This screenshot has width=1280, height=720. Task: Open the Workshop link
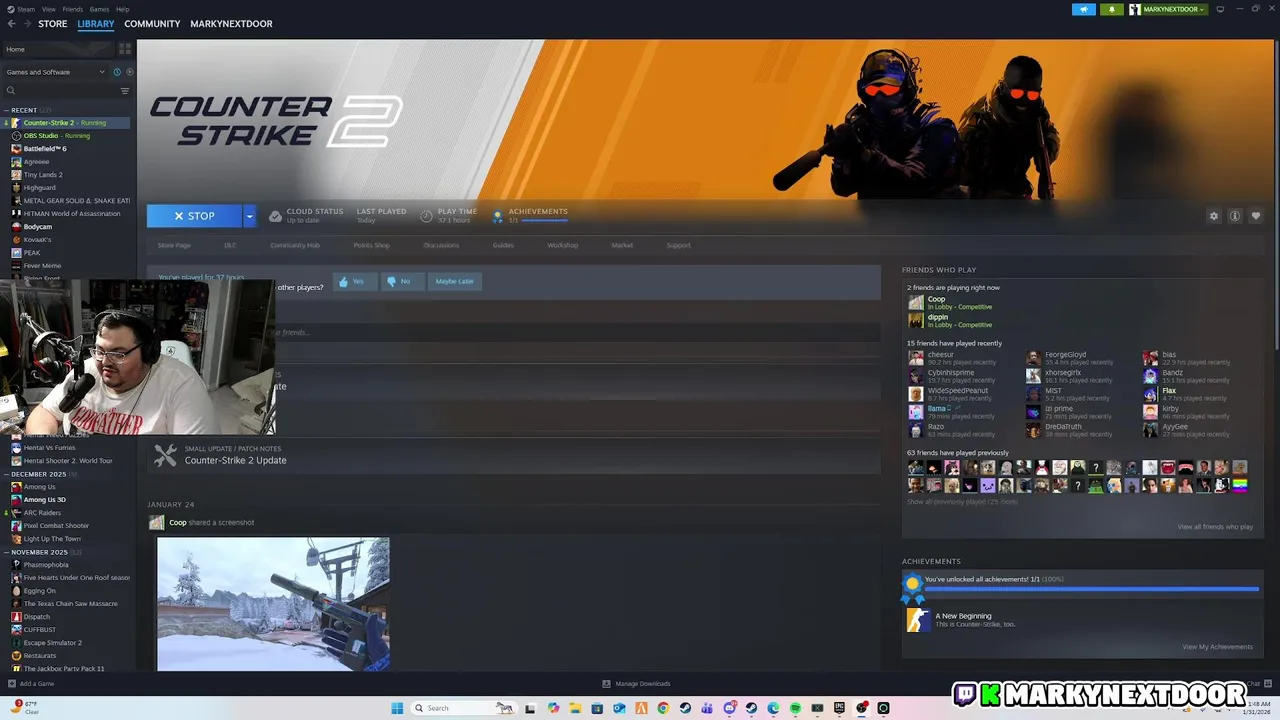[562, 245]
